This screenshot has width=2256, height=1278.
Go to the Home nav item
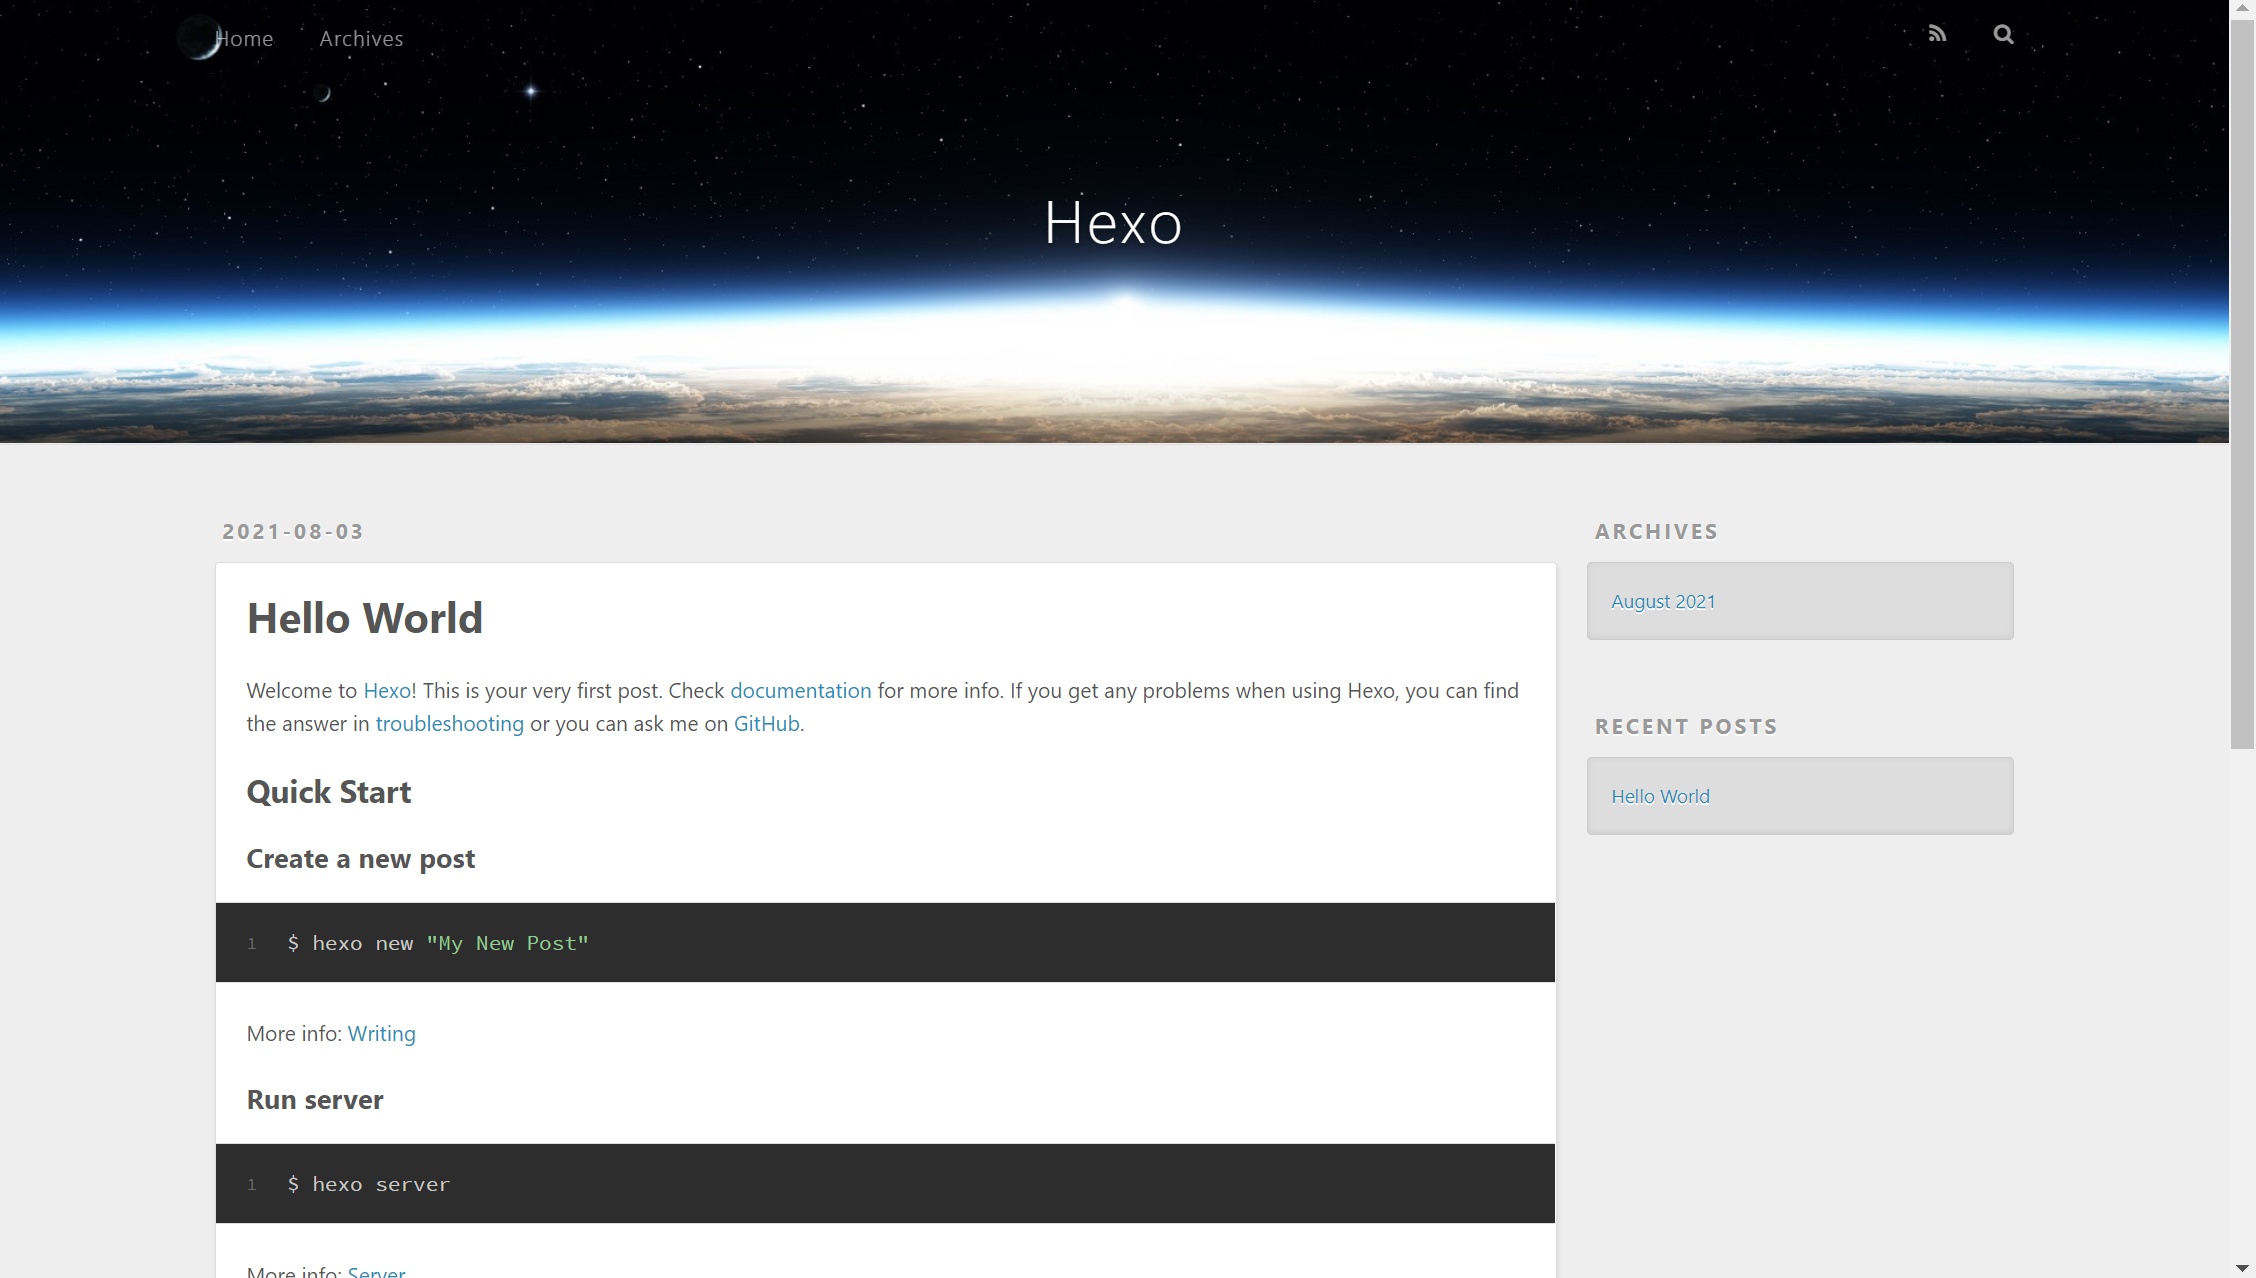[x=244, y=38]
